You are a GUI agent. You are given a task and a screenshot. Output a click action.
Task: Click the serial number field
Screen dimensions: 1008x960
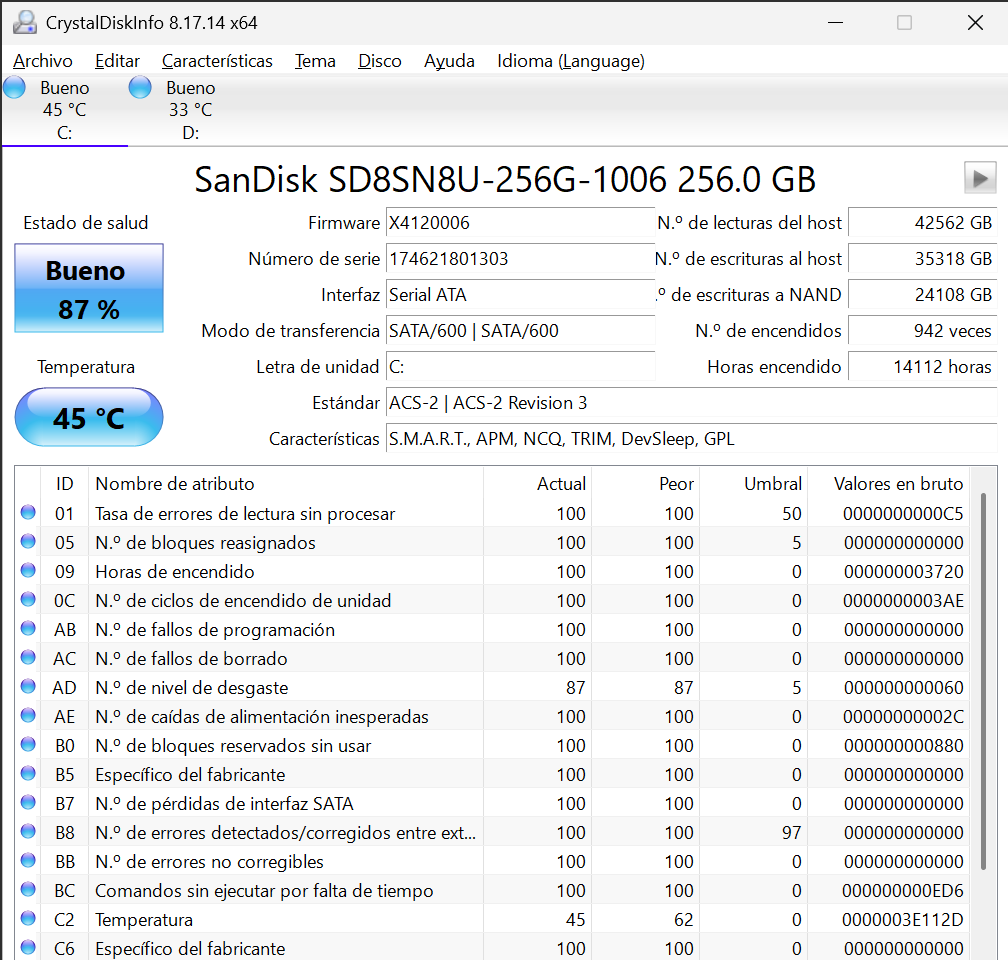[520, 259]
